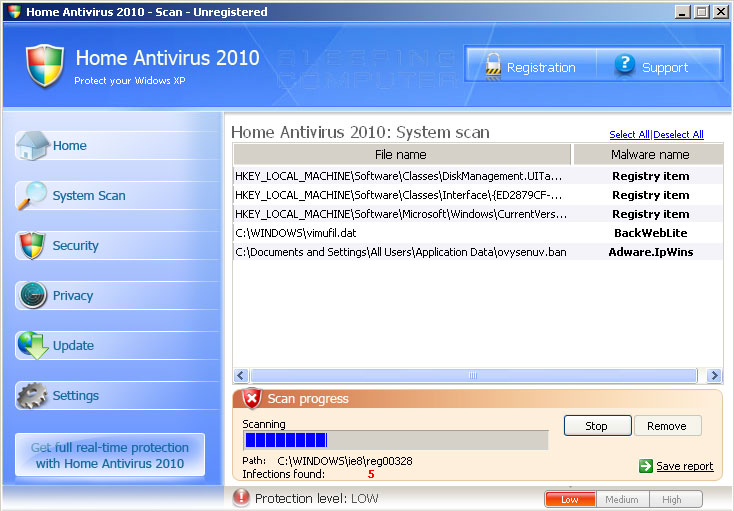Click the magnifying glass System Scan icon
The height and width of the screenshot is (511, 734).
tap(32, 195)
